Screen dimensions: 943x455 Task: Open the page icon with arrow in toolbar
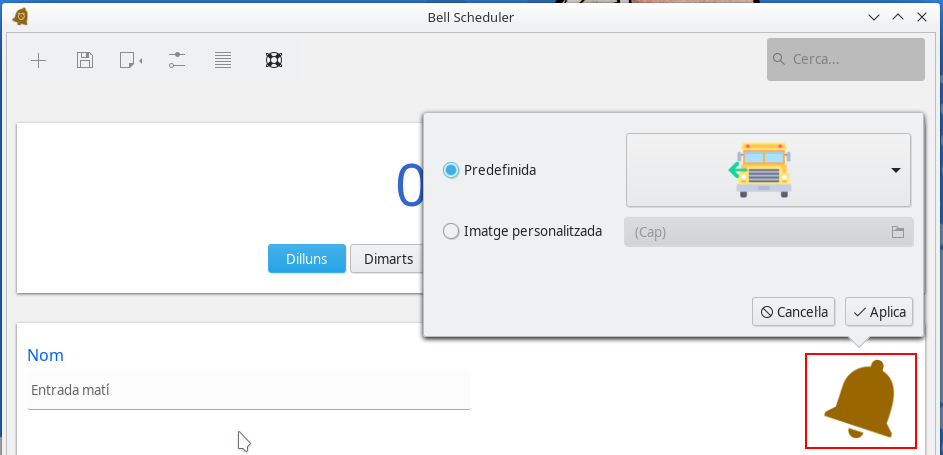coord(130,61)
